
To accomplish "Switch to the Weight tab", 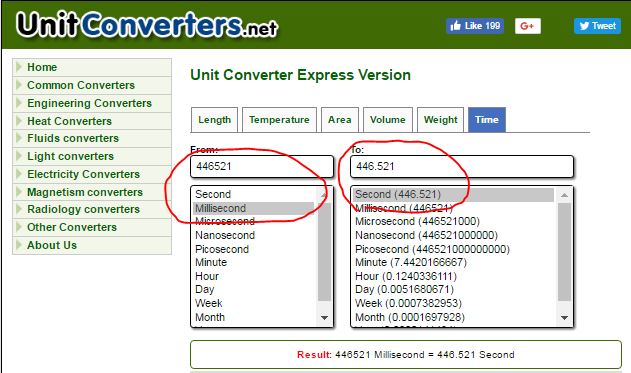I will pos(441,120).
